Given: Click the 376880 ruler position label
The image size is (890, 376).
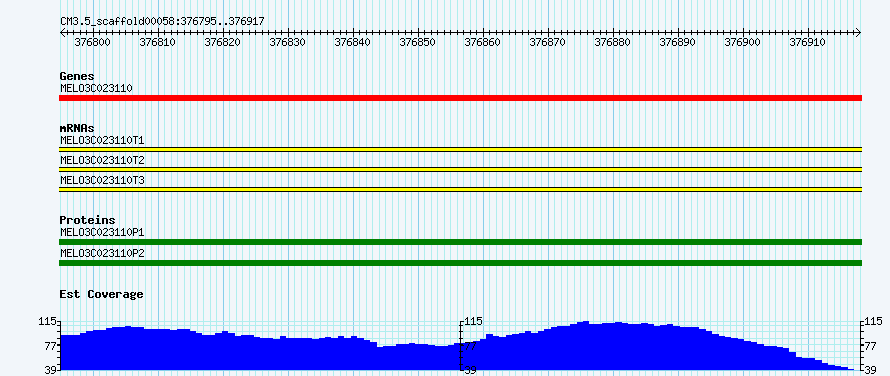Looking at the screenshot, I should pyautogui.click(x=613, y=42).
